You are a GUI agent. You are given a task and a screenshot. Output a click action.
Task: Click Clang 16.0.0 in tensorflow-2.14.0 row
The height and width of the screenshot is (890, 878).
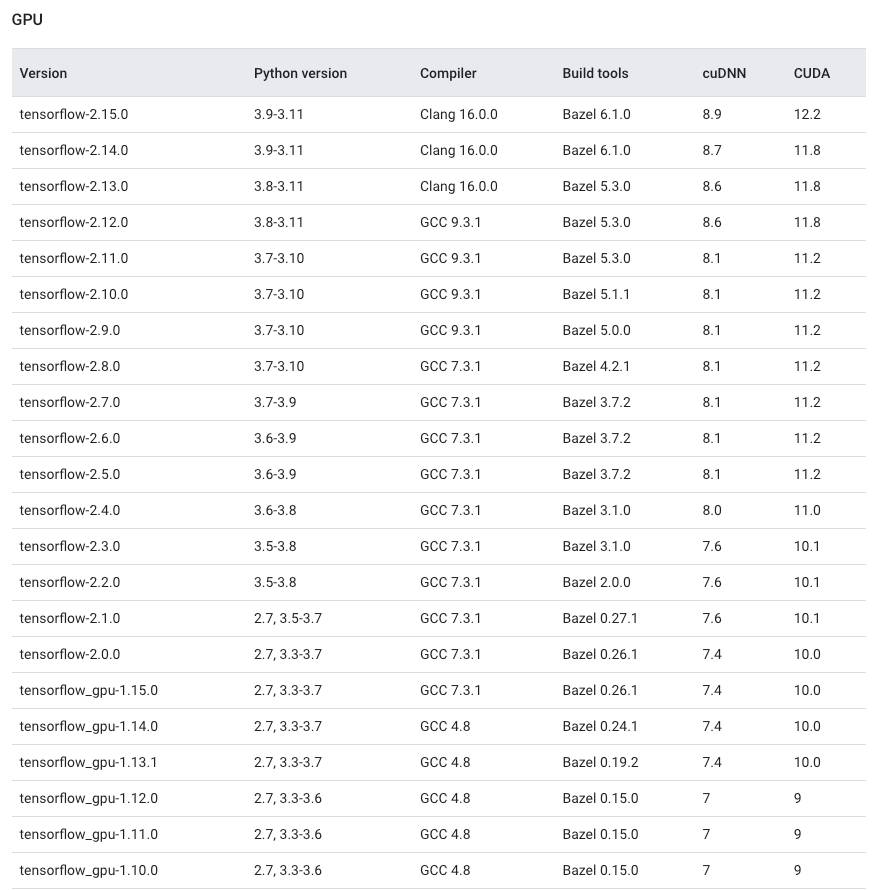tap(459, 150)
